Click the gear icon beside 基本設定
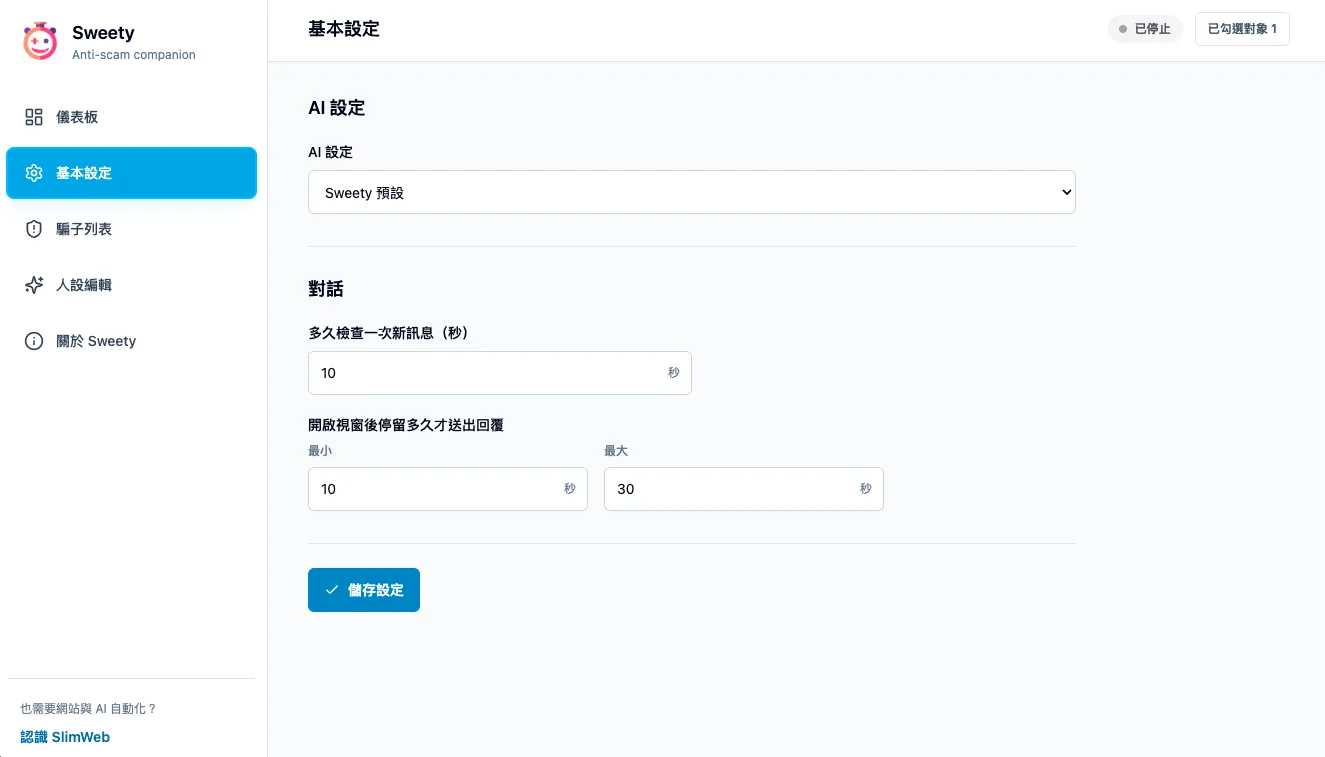 34,173
